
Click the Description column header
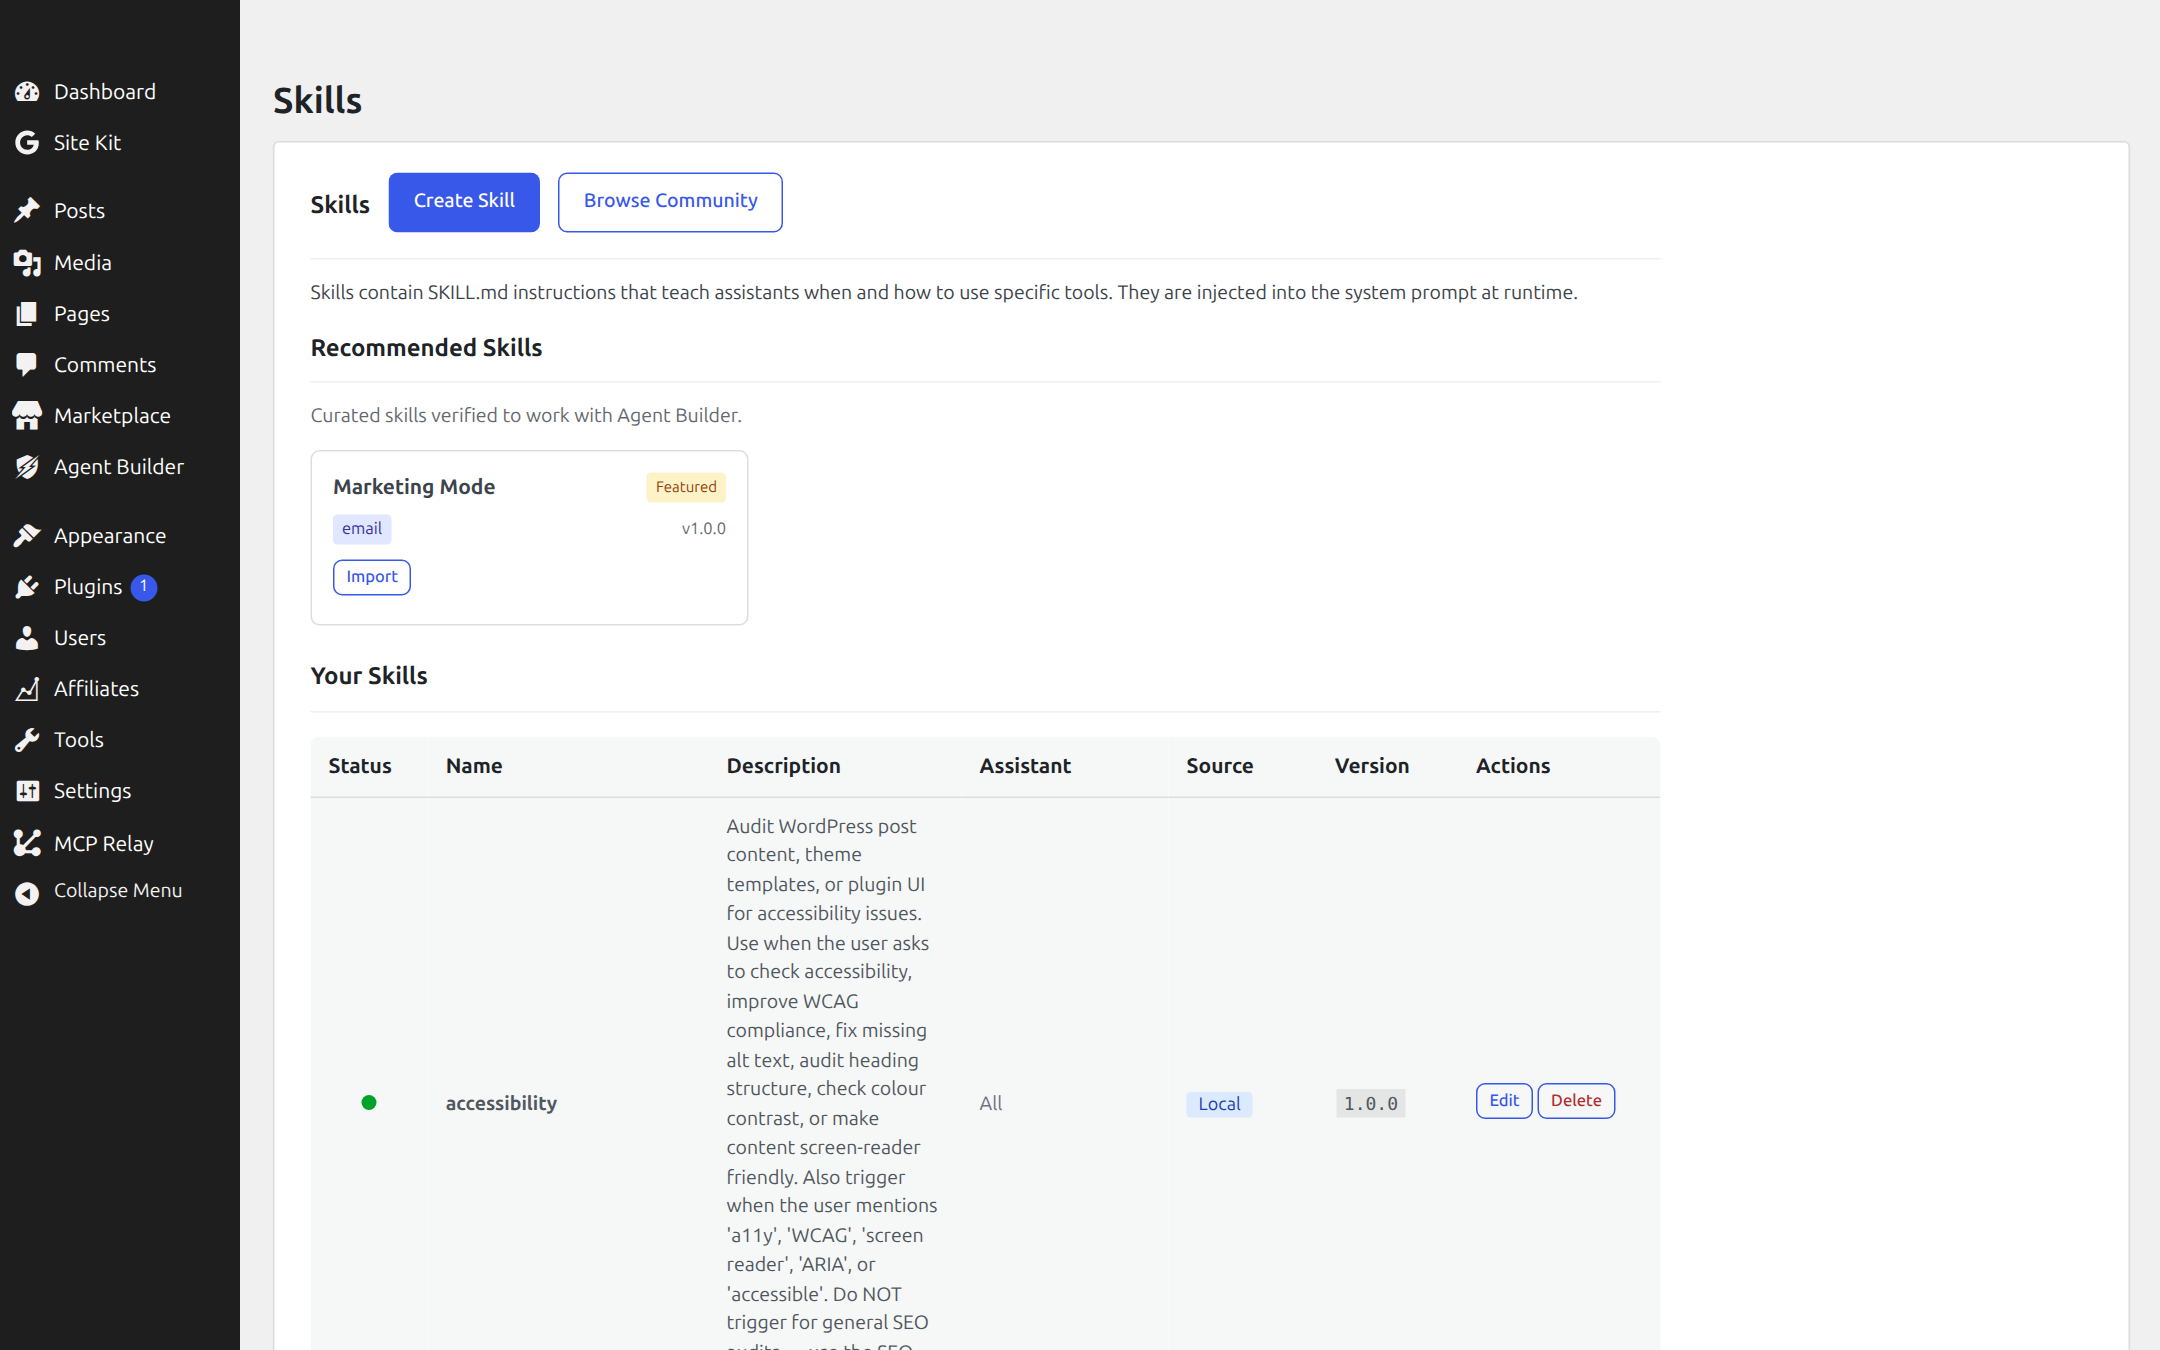point(783,766)
